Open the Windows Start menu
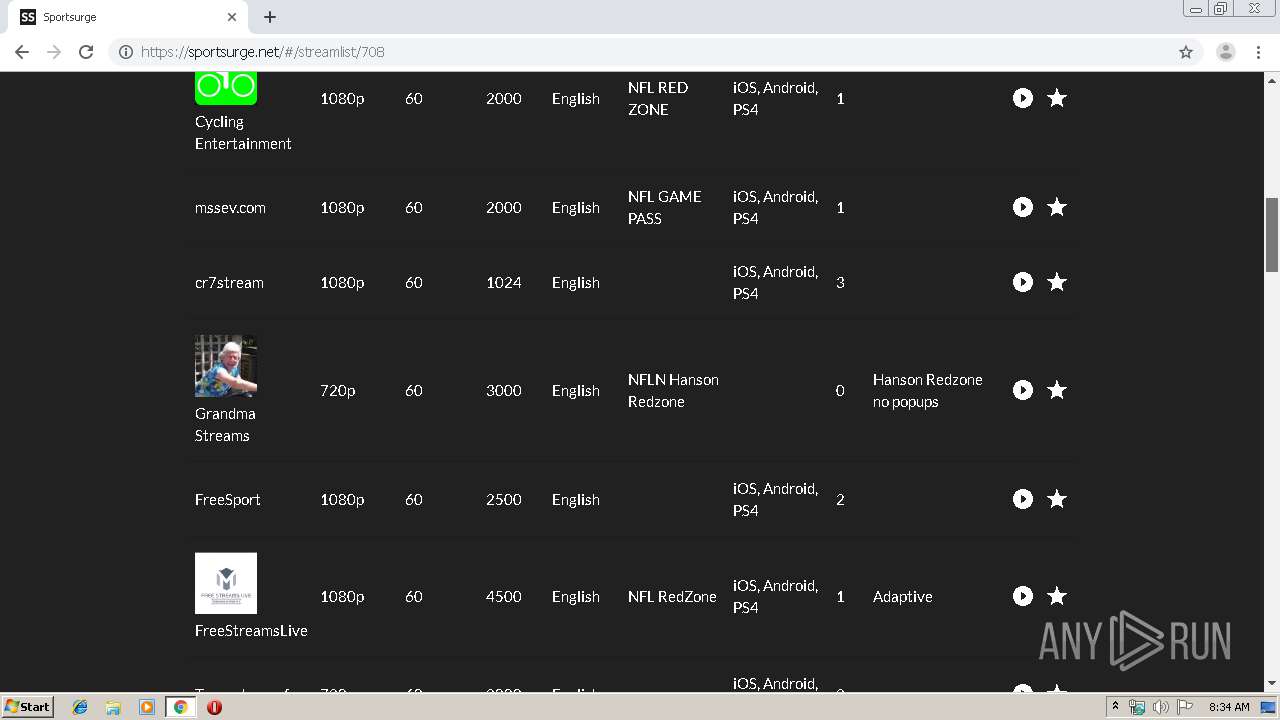 [27, 707]
